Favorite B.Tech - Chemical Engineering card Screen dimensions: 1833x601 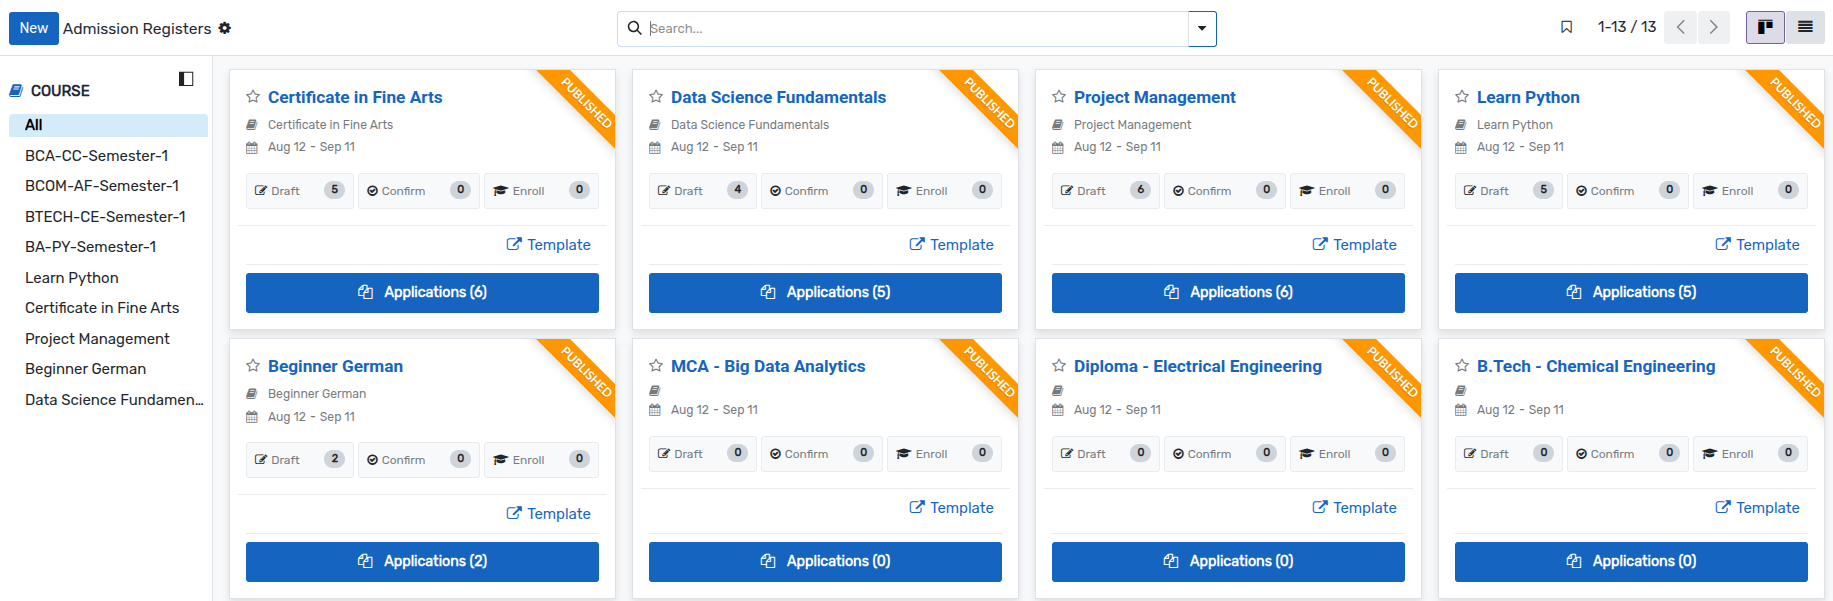click(1462, 366)
